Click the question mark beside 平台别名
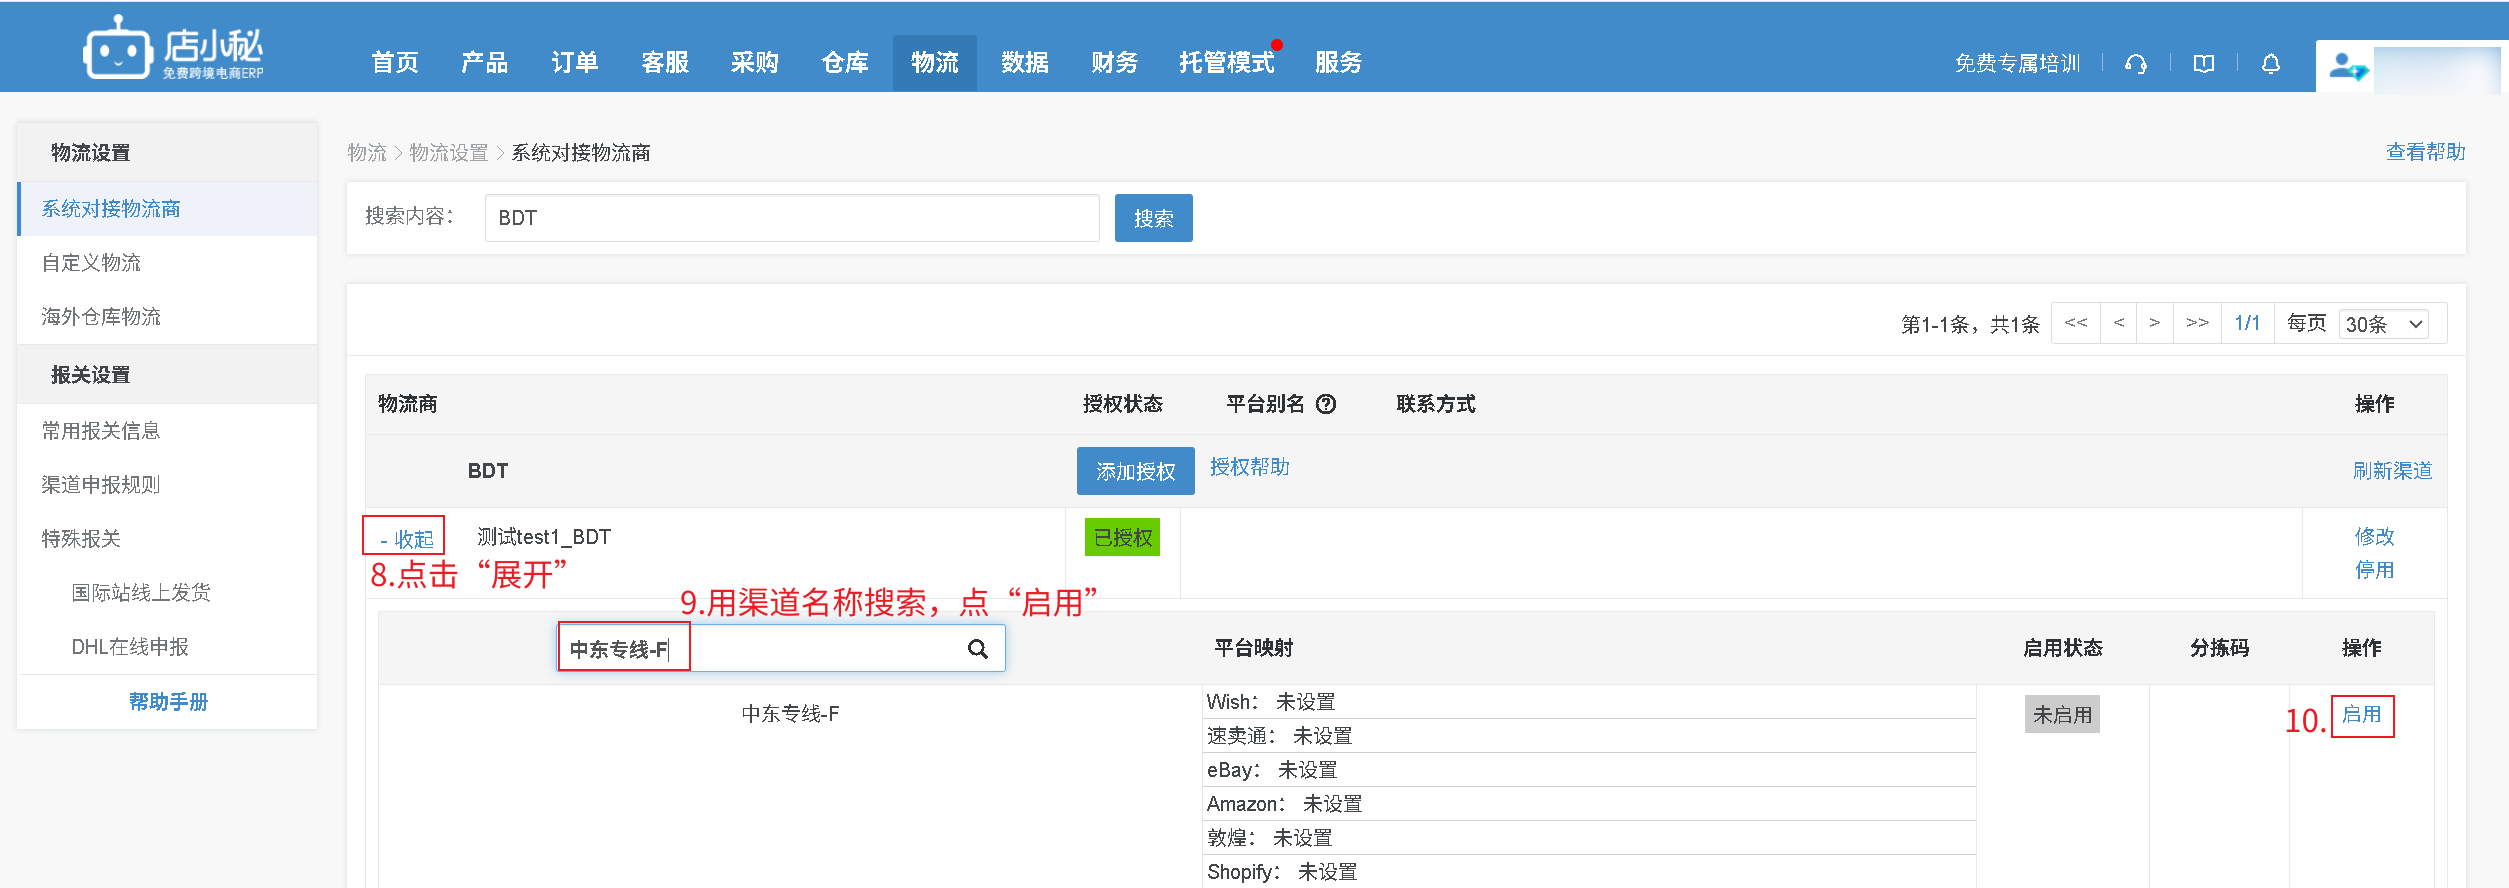 [1326, 404]
